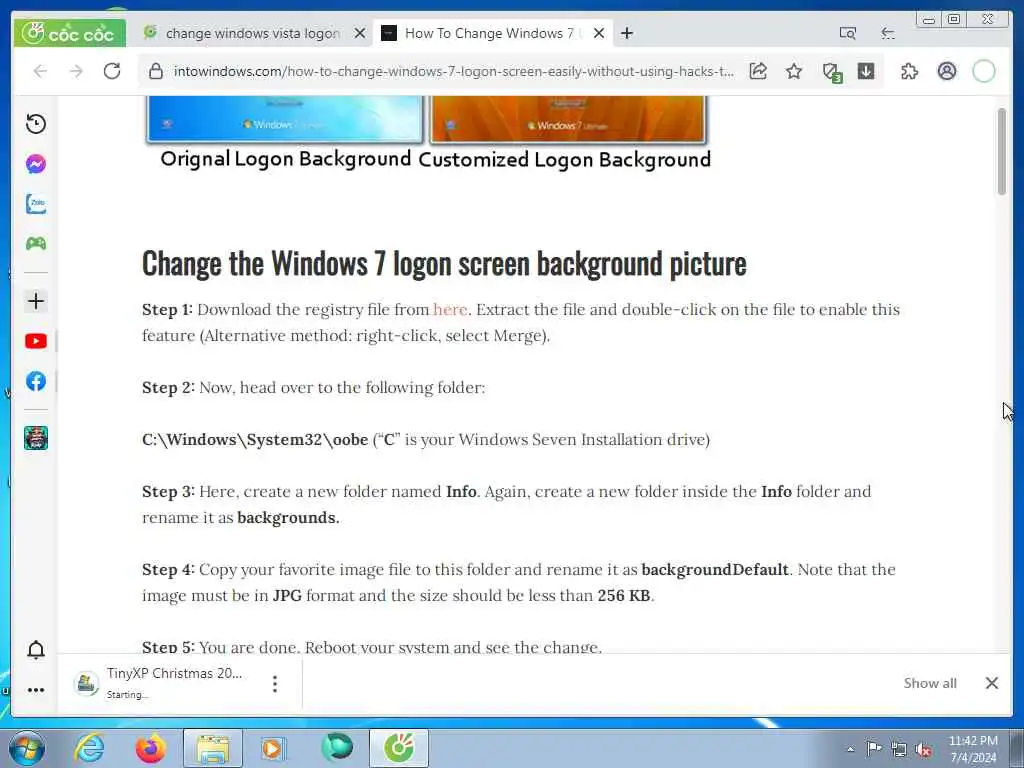Open the ad-block shield icon
The height and width of the screenshot is (768, 1024).
coord(831,72)
